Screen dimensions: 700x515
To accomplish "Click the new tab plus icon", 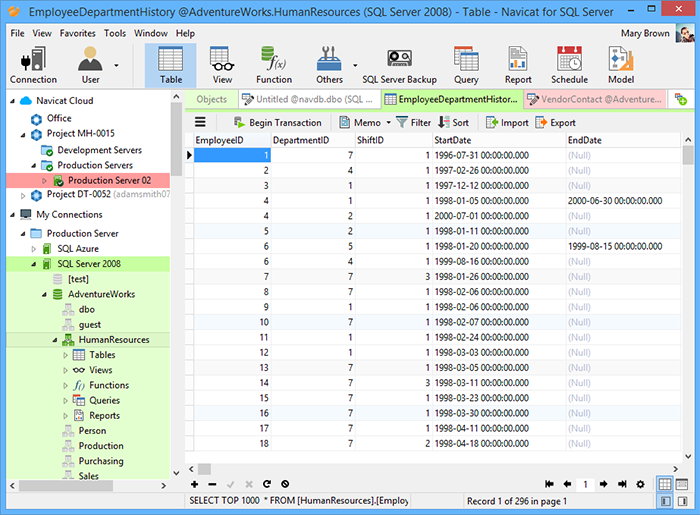I will 681,99.
